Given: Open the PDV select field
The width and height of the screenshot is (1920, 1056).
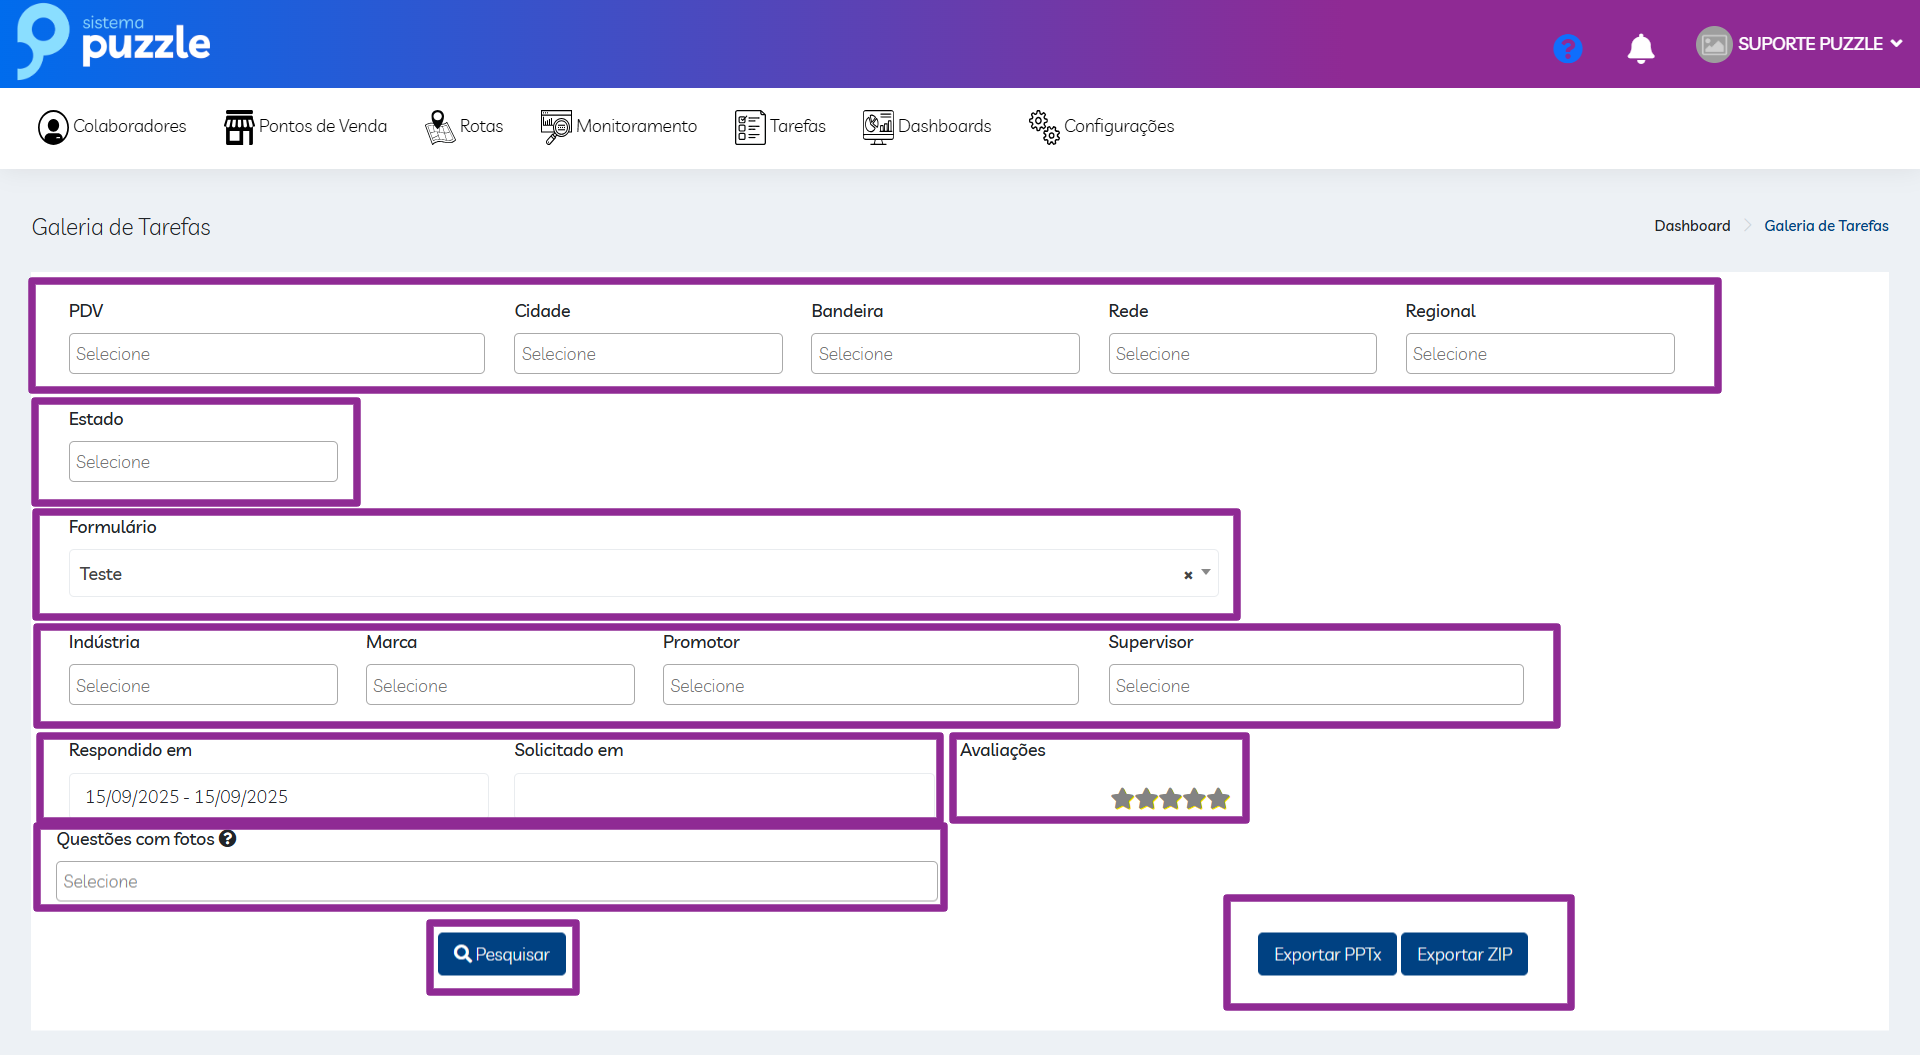Looking at the screenshot, I should point(276,354).
